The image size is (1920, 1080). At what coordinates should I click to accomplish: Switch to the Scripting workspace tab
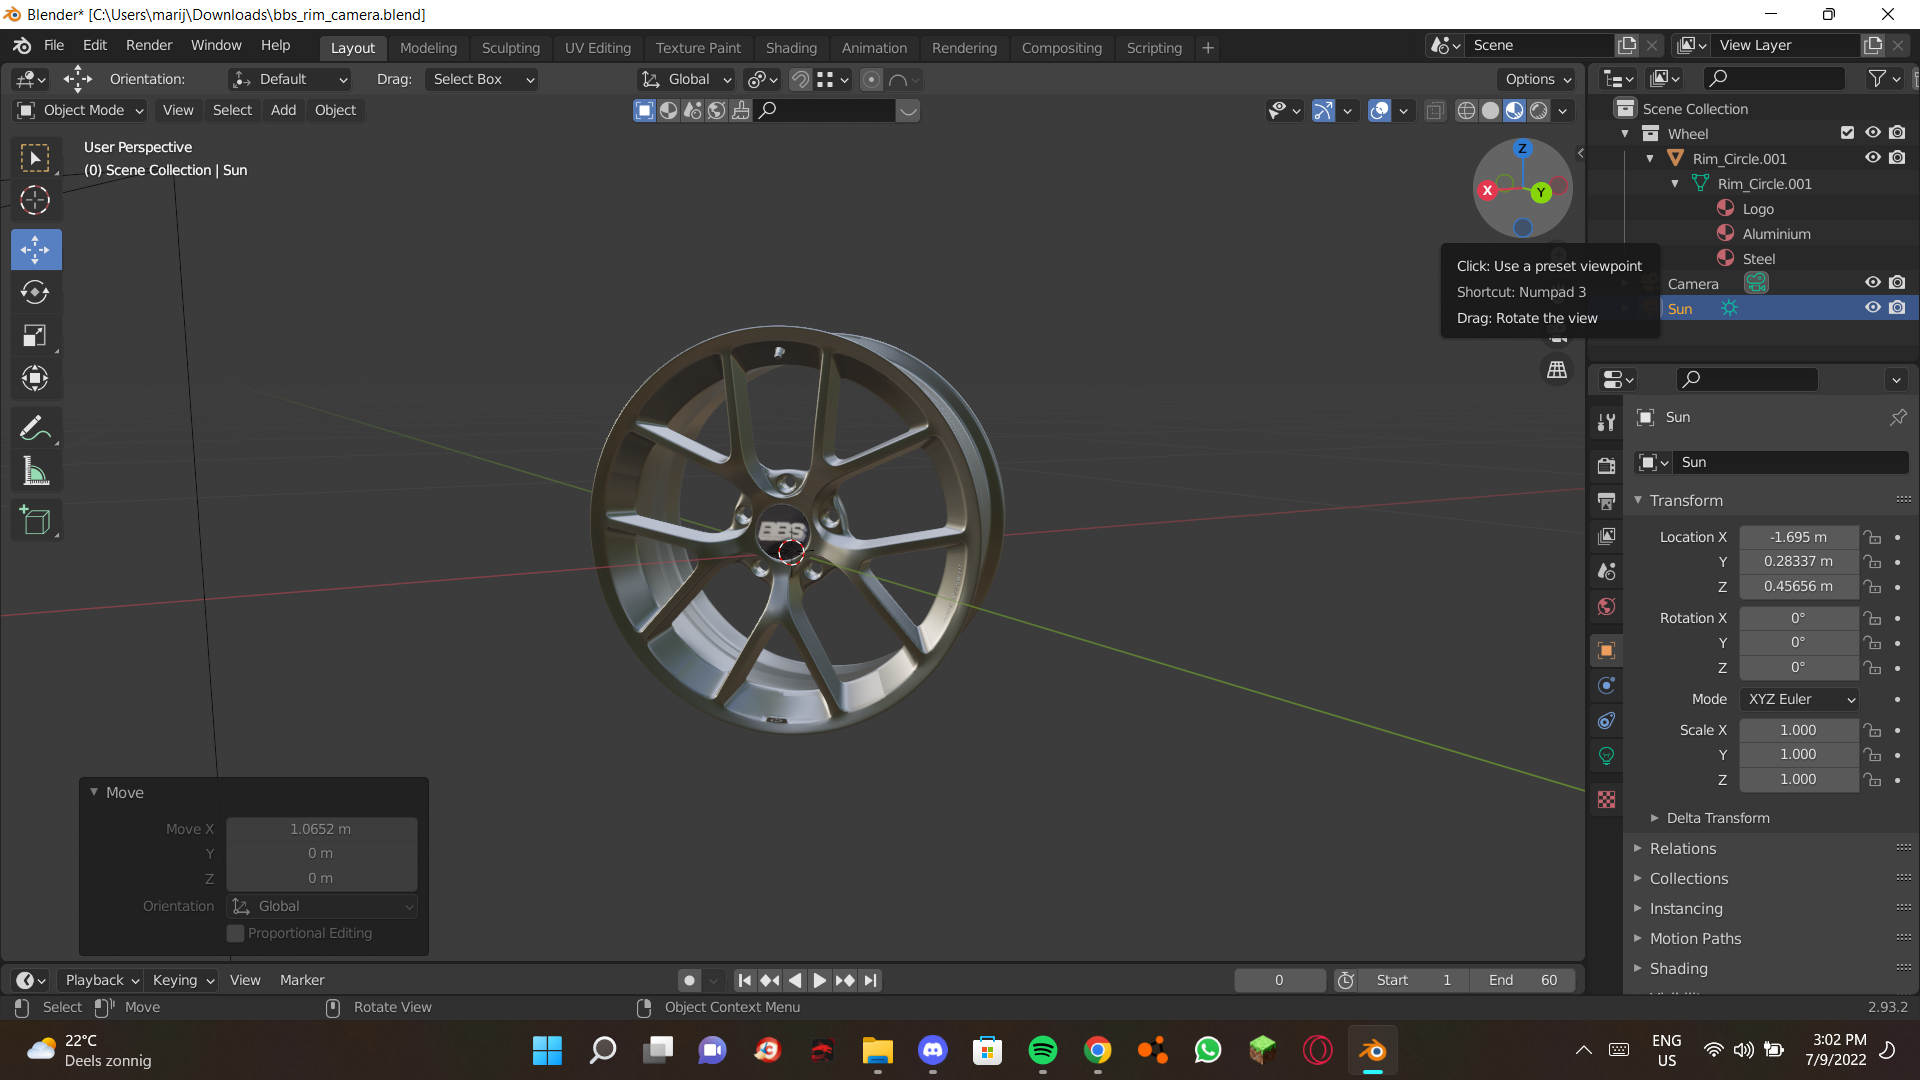1154,48
